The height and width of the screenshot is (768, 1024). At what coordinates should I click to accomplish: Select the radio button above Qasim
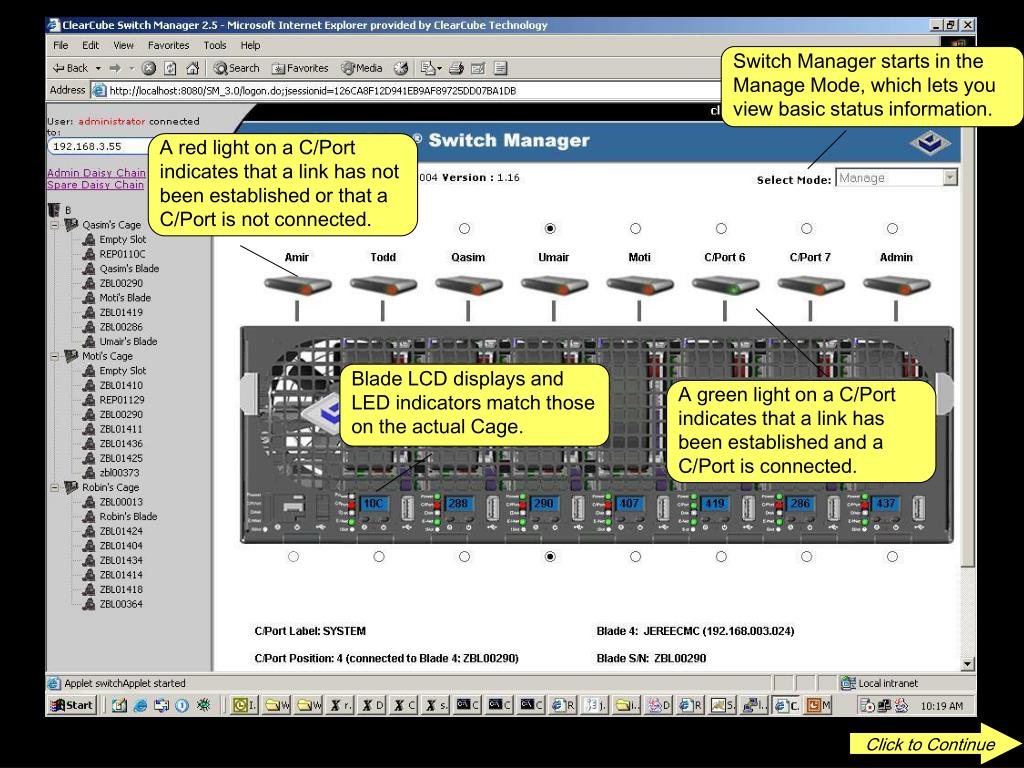pyautogui.click(x=464, y=229)
